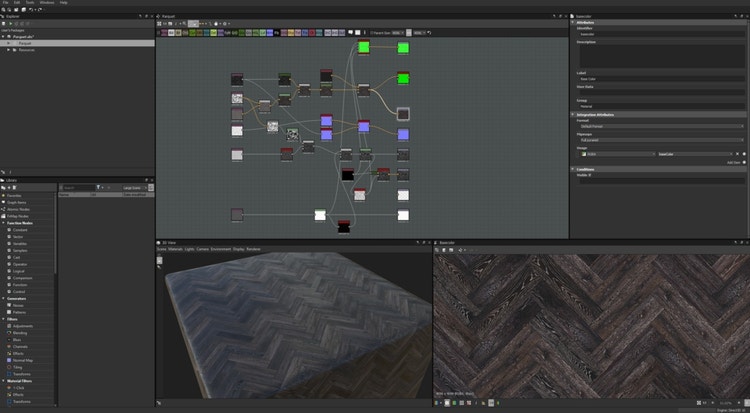Image resolution: width=750 pixels, height=413 pixels.
Task: Click the Label field containing Base Color
Action: click(660, 79)
